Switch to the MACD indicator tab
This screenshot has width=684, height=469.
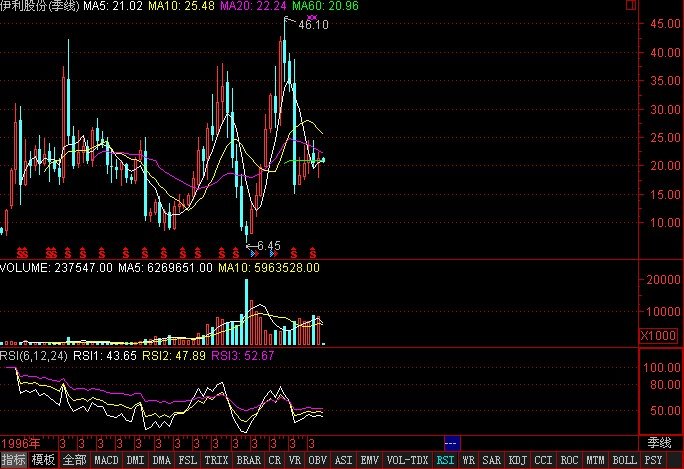[105, 461]
